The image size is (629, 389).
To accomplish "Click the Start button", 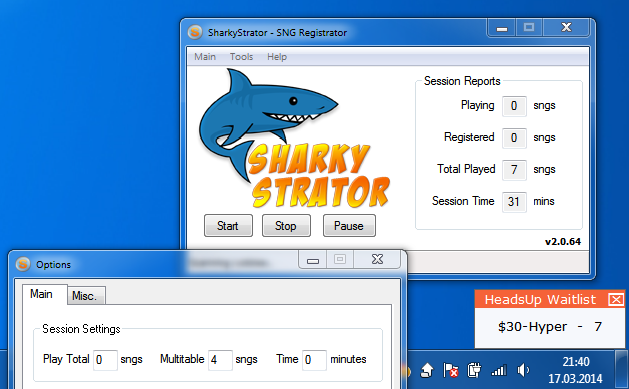I will [228, 225].
